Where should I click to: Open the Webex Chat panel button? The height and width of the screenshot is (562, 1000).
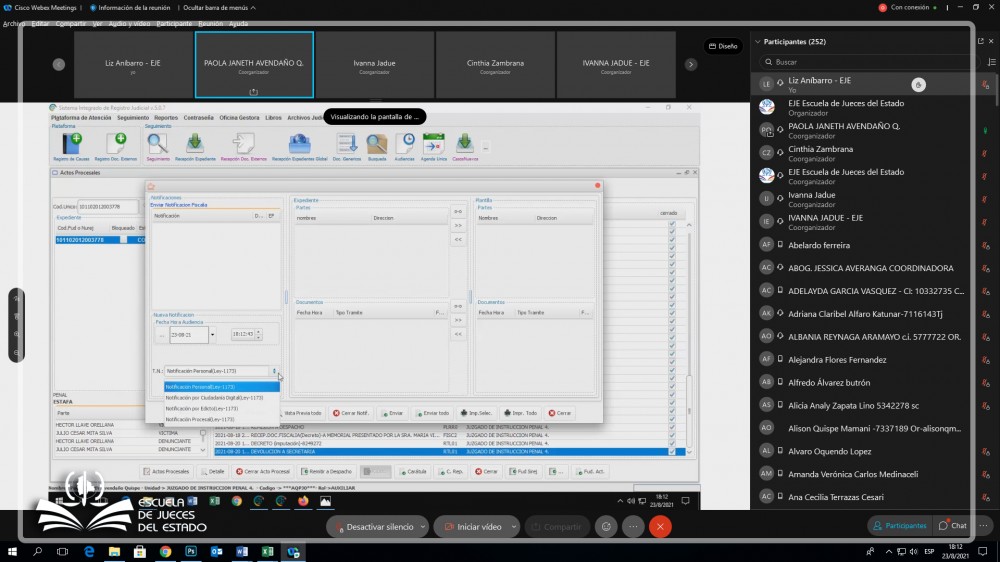[953, 526]
